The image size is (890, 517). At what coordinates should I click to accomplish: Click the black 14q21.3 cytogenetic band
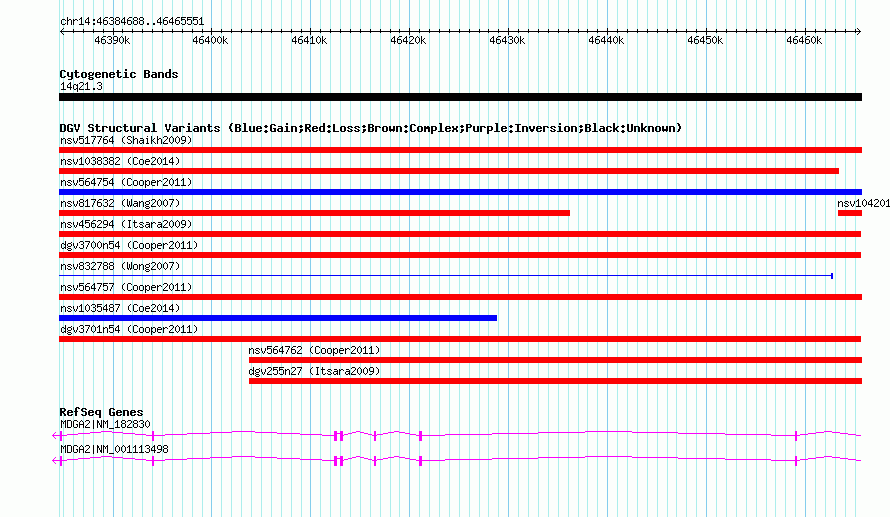pyautogui.click(x=460, y=97)
